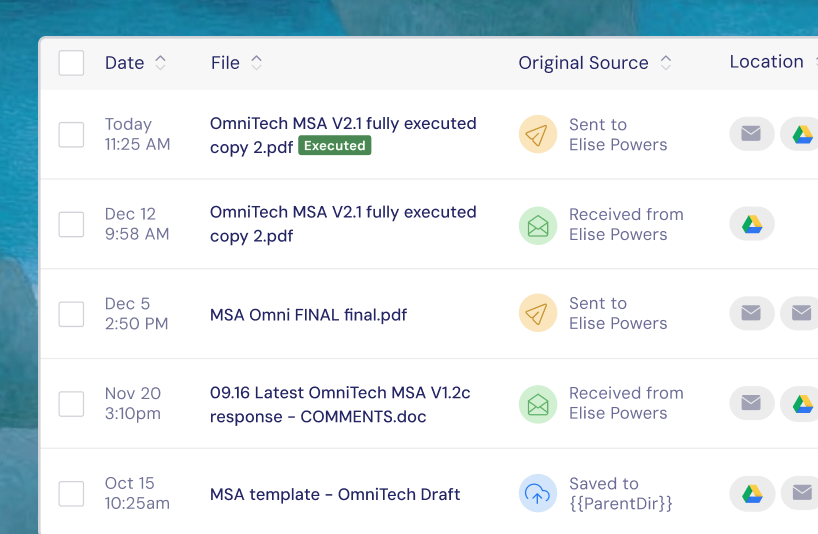Select the Dec 12 row checkbox
Image resolution: width=818 pixels, height=534 pixels.
[71, 224]
